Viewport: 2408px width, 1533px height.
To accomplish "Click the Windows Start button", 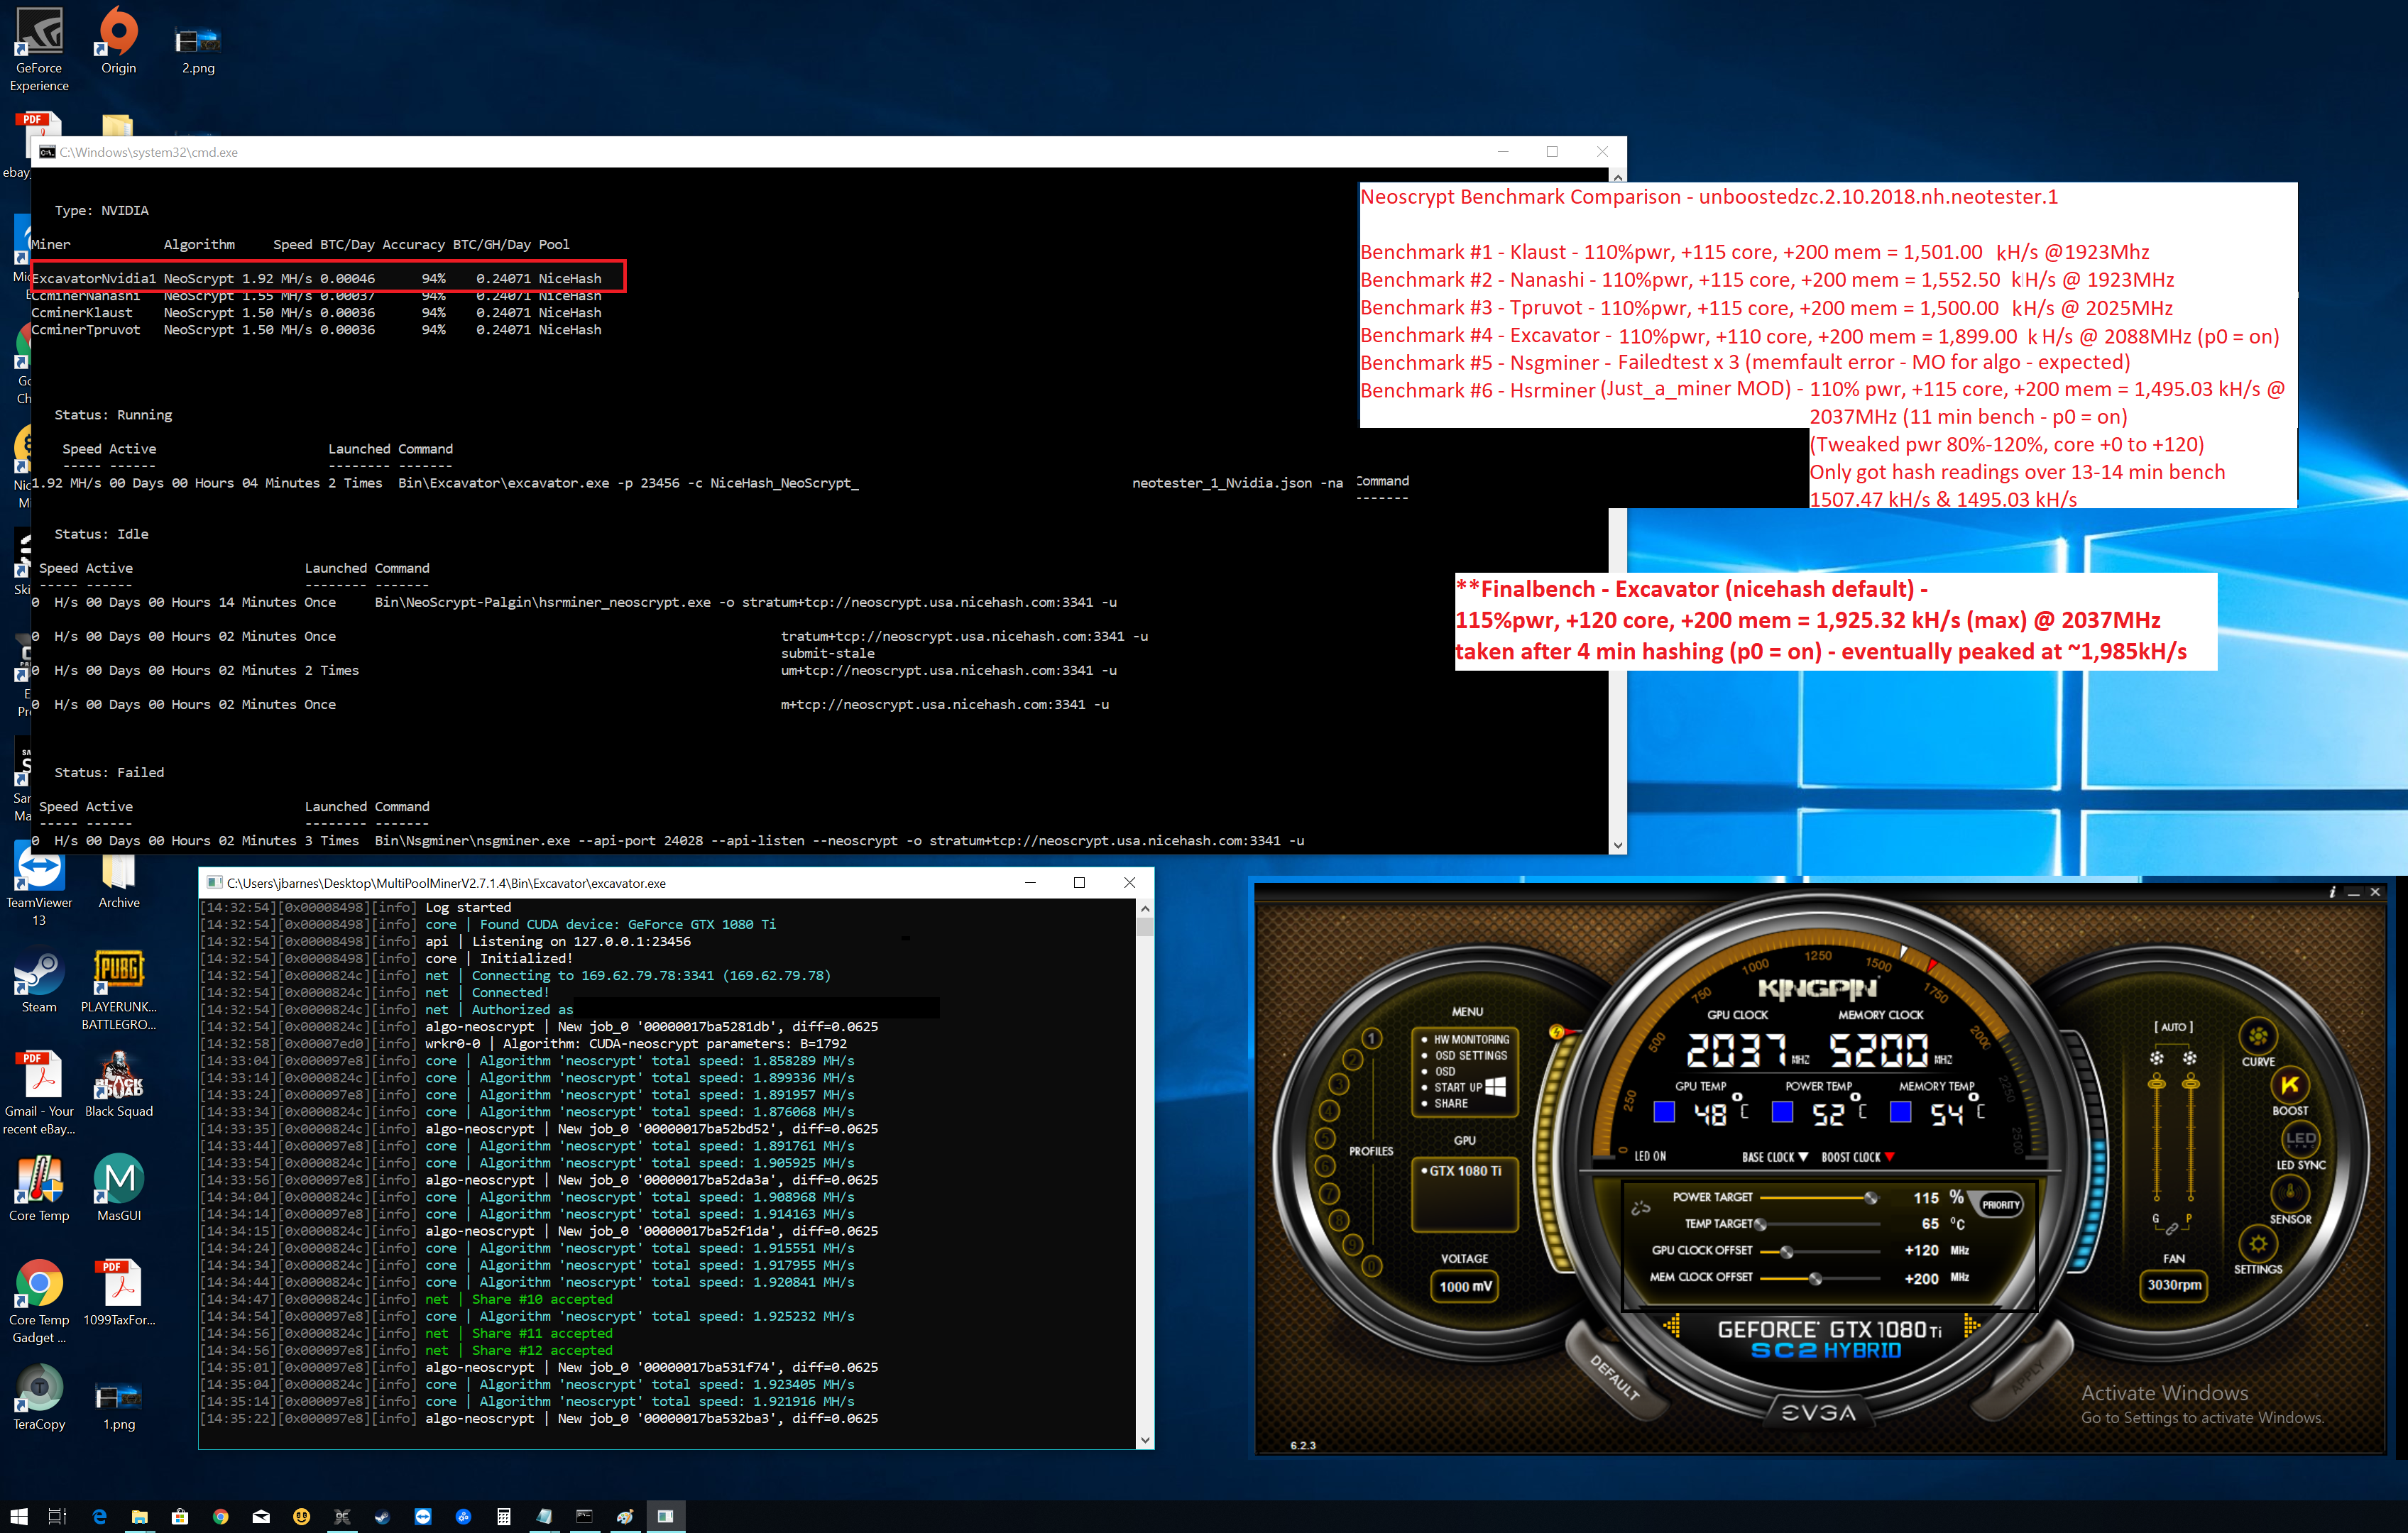I will [x=19, y=1516].
